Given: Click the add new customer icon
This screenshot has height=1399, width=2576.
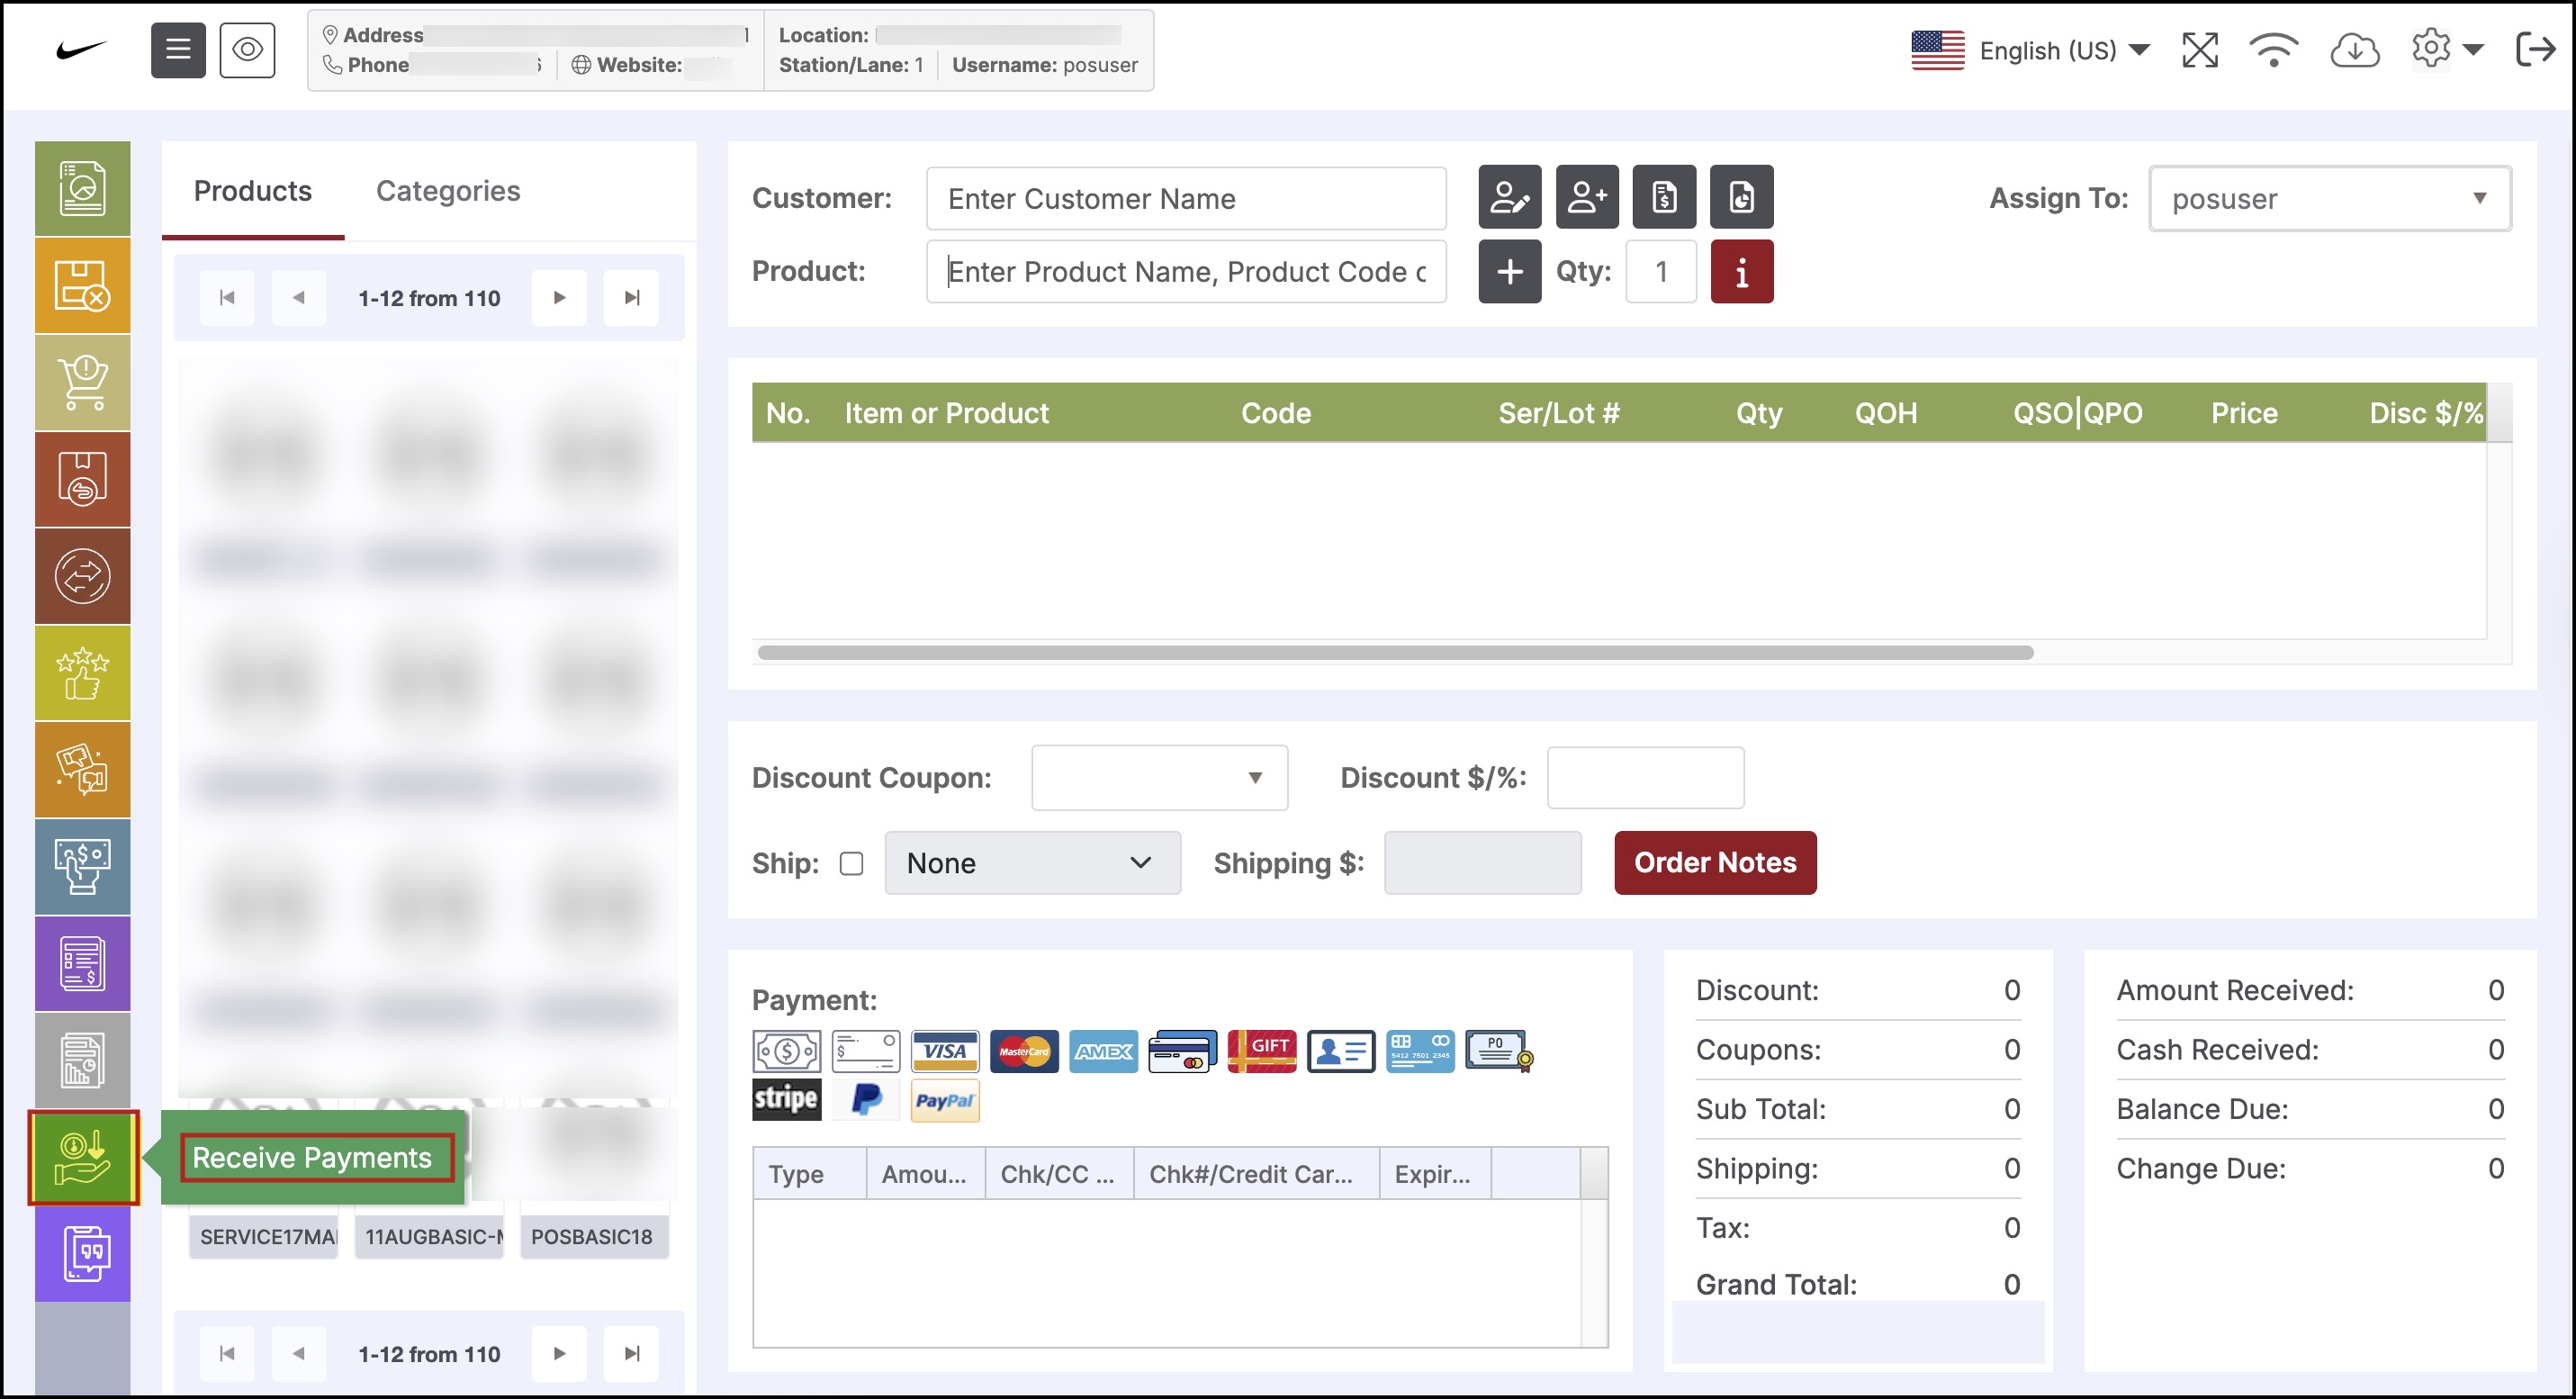Looking at the screenshot, I should point(1586,197).
